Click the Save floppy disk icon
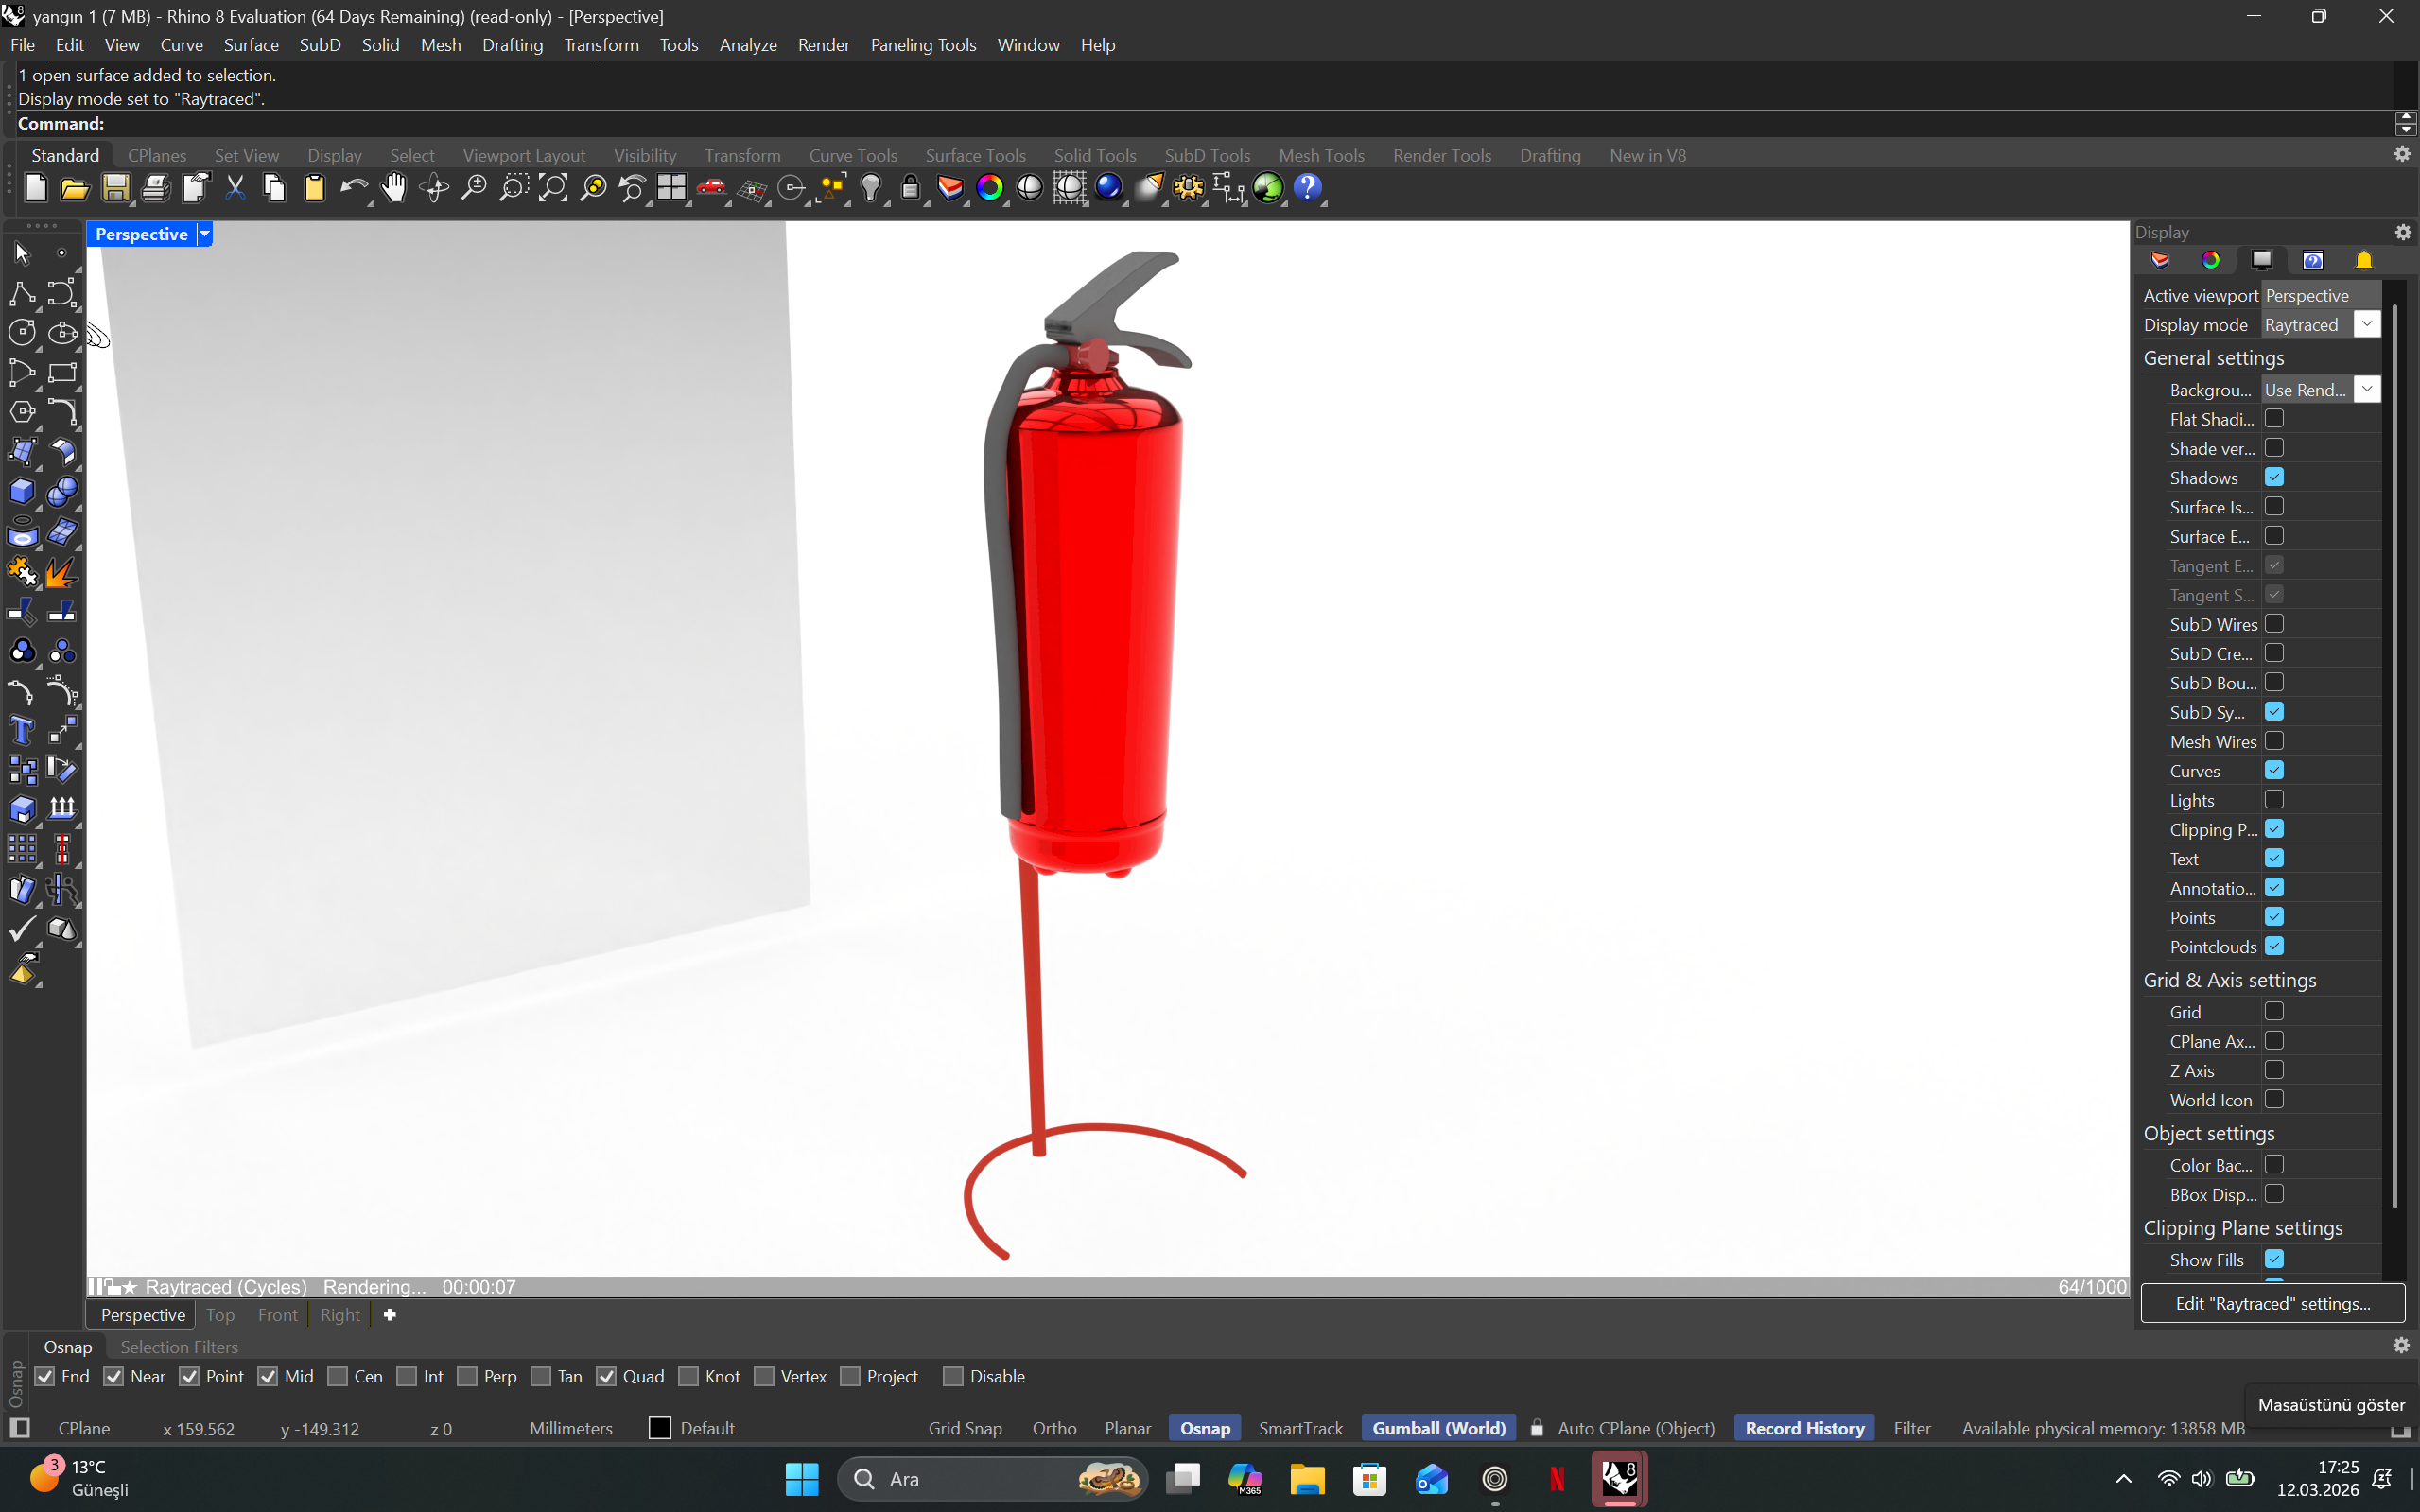2420x1512 pixels. click(115, 188)
